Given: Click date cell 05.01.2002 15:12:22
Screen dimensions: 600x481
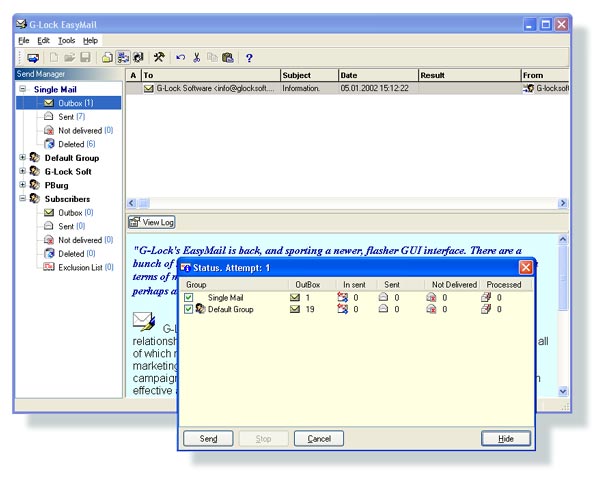Looking at the screenshot, I should point(374,88).
